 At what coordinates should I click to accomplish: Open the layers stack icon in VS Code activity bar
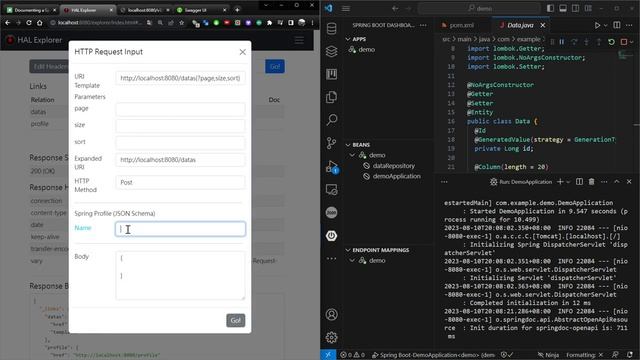click(x=331, y=51)
